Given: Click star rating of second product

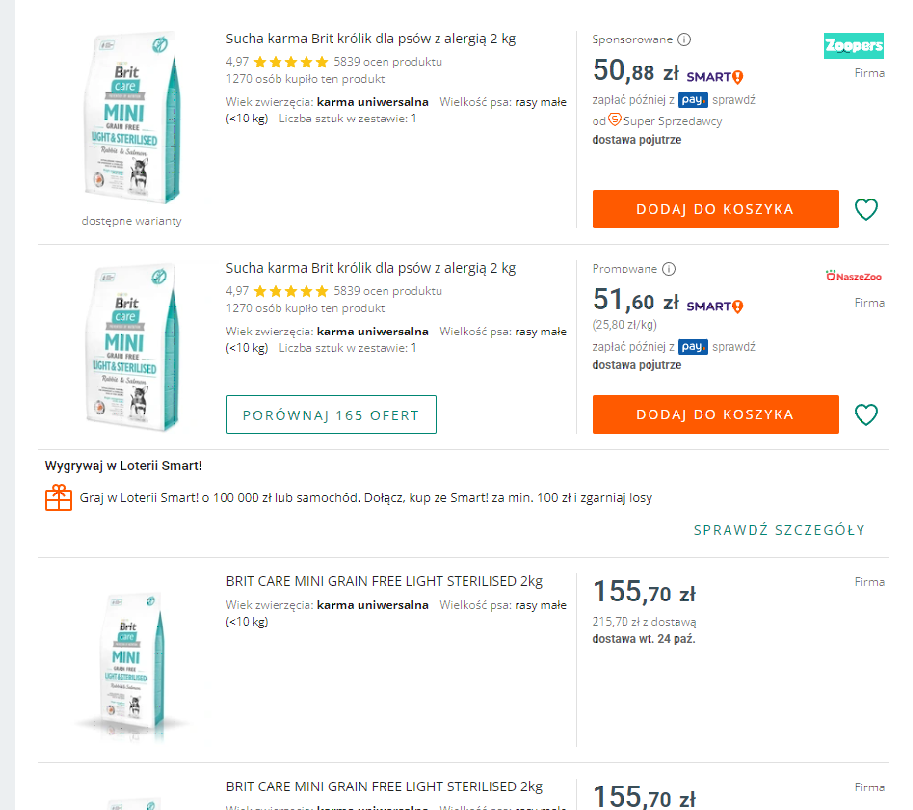Looking at the screenshot, I should (x=291, y=291).
